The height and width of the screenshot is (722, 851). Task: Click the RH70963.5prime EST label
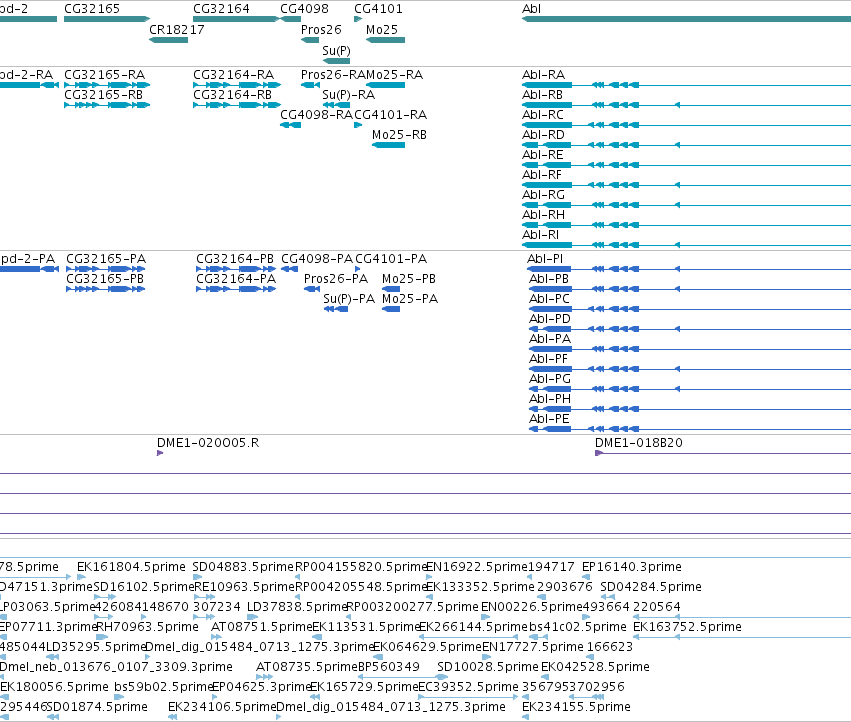pos(148,627)
